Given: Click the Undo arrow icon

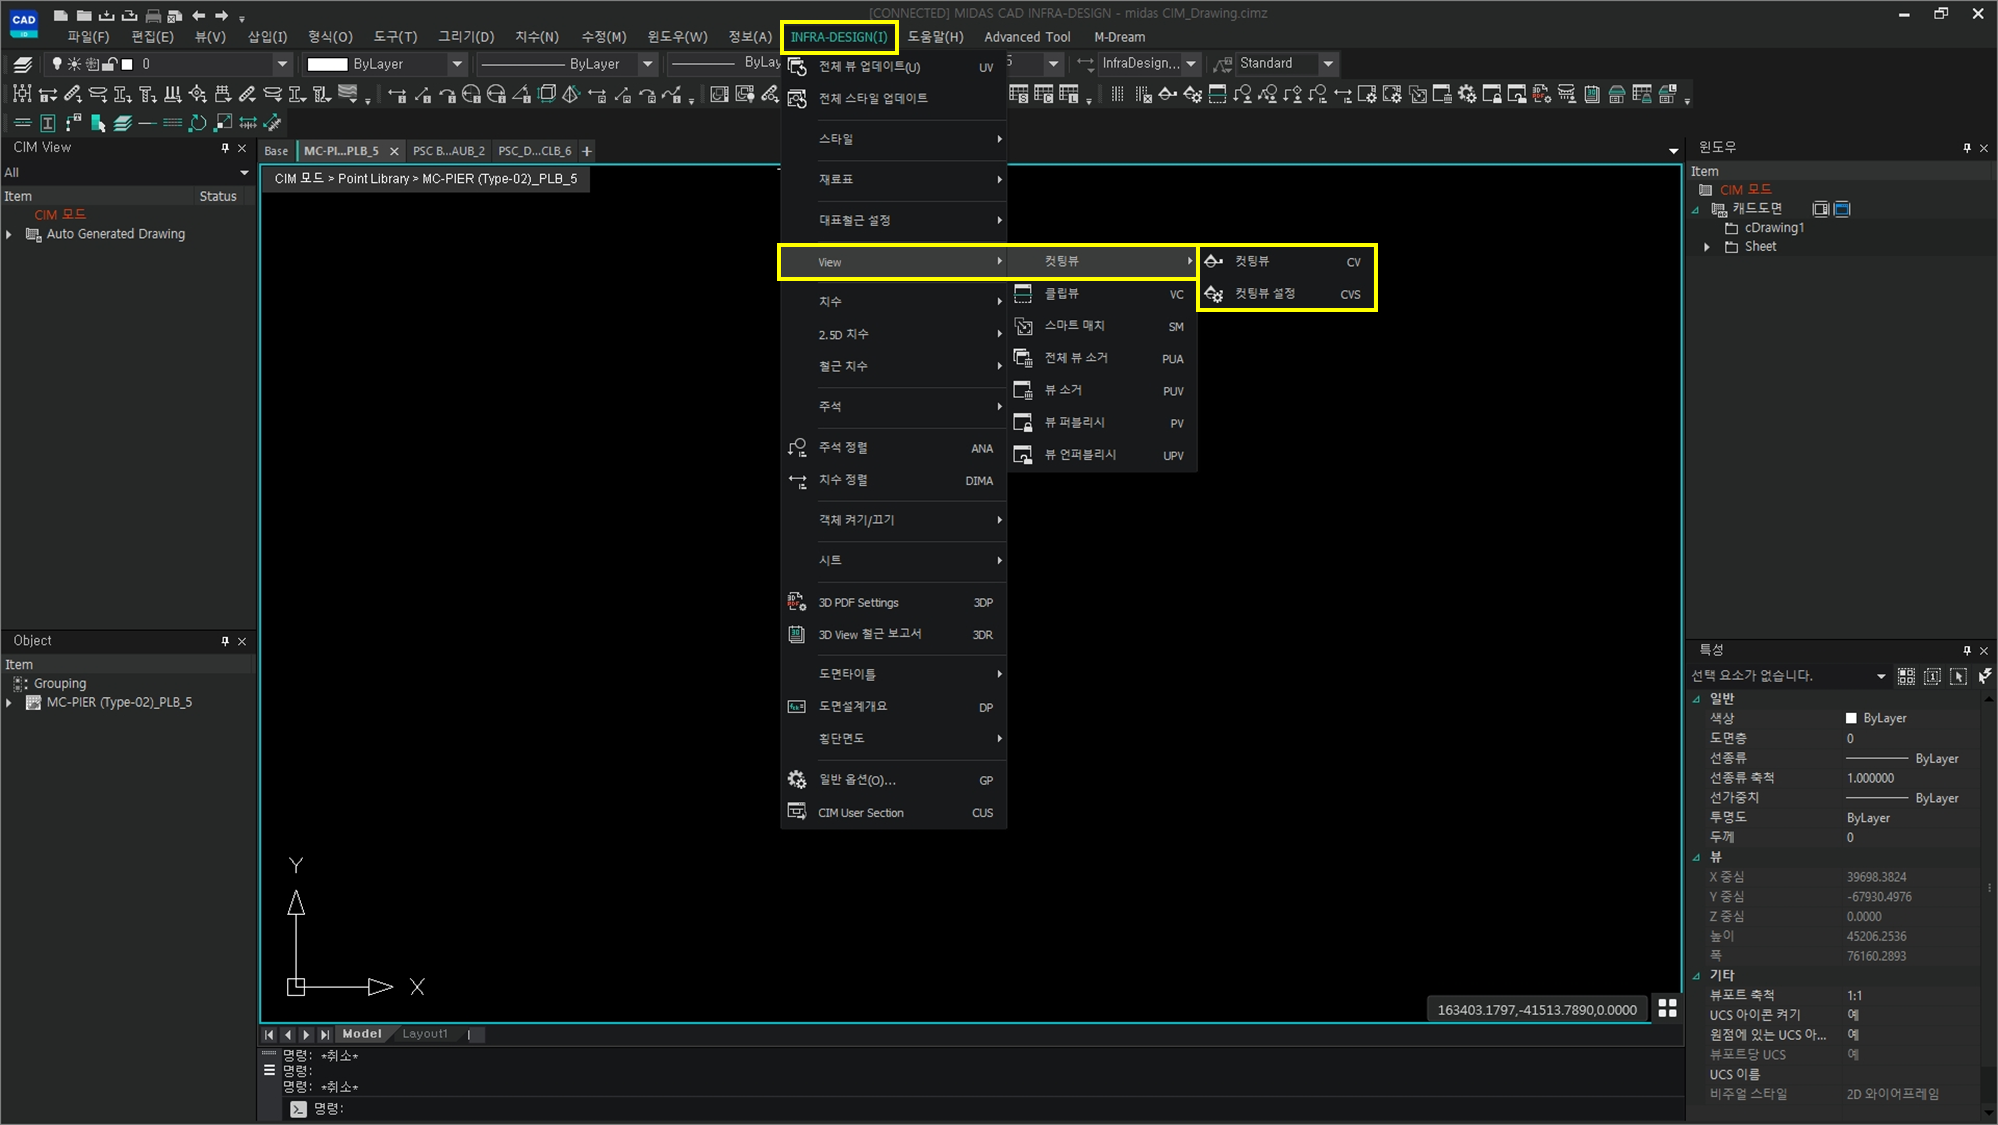Looking at the screenshot, I should pos(198,15).
